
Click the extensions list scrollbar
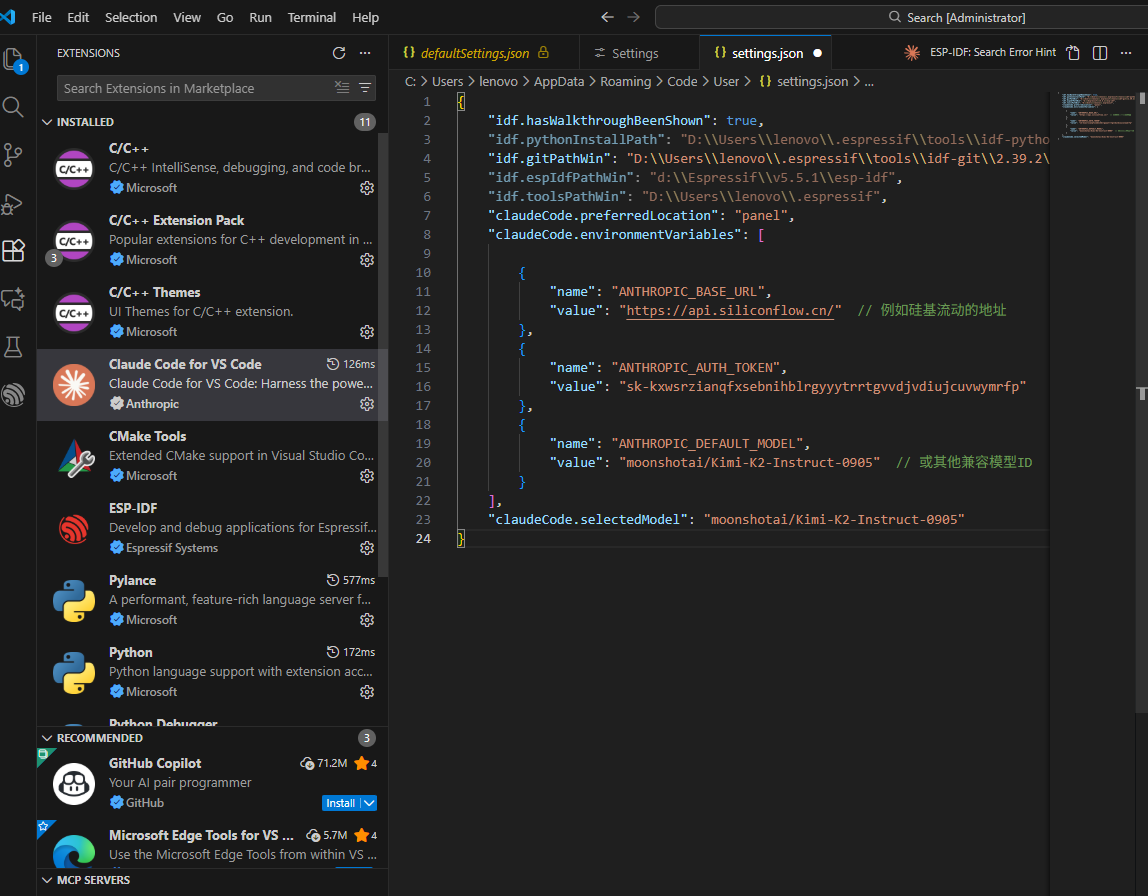point(382,355)
